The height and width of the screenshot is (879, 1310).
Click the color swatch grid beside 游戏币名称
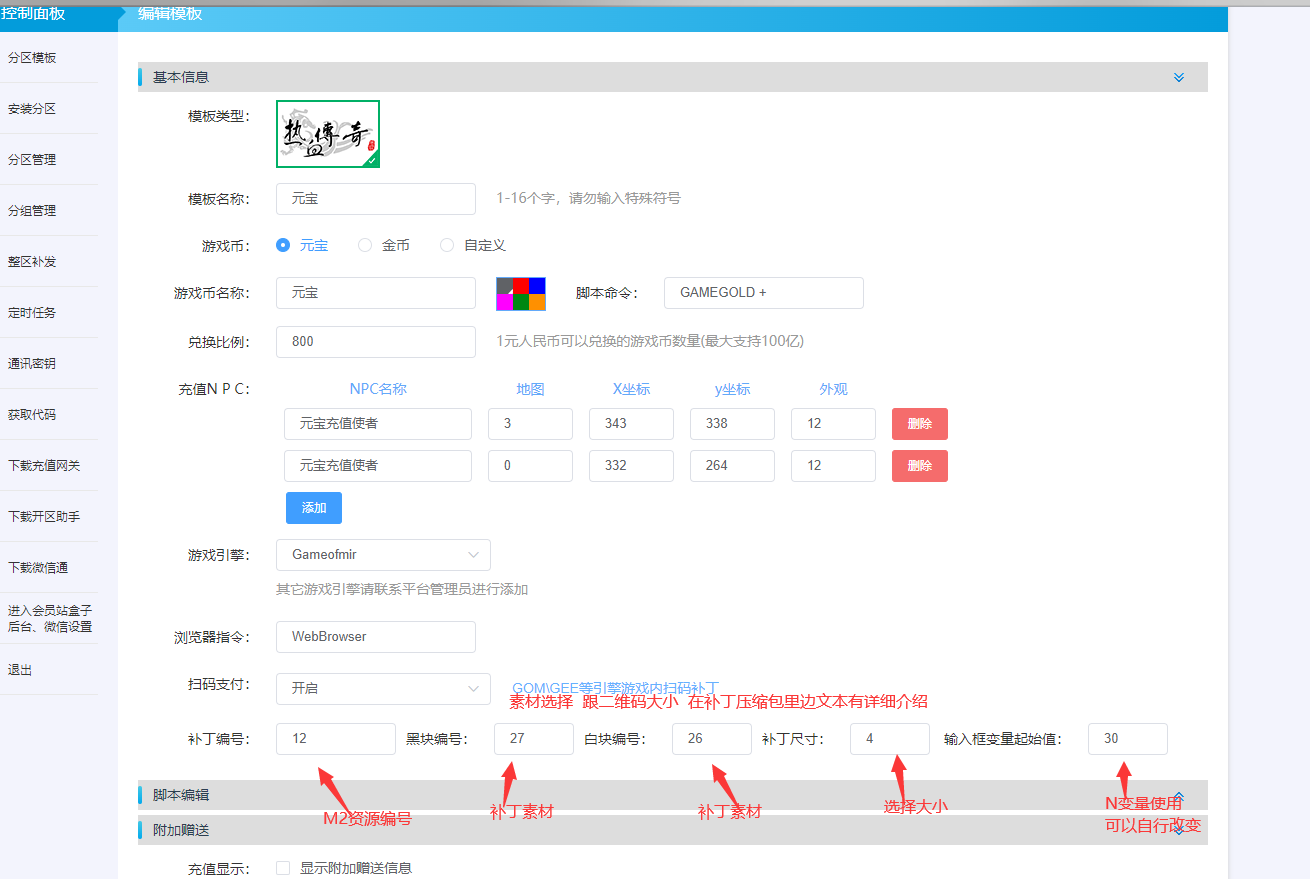pos(523,292)
